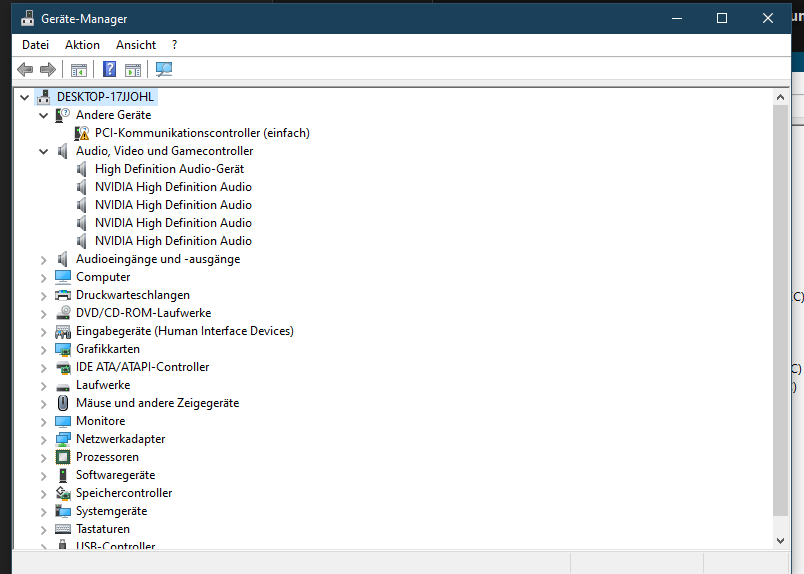Open the Aktion menu
Screen dimensions: 804x574
tap(82, 45)
